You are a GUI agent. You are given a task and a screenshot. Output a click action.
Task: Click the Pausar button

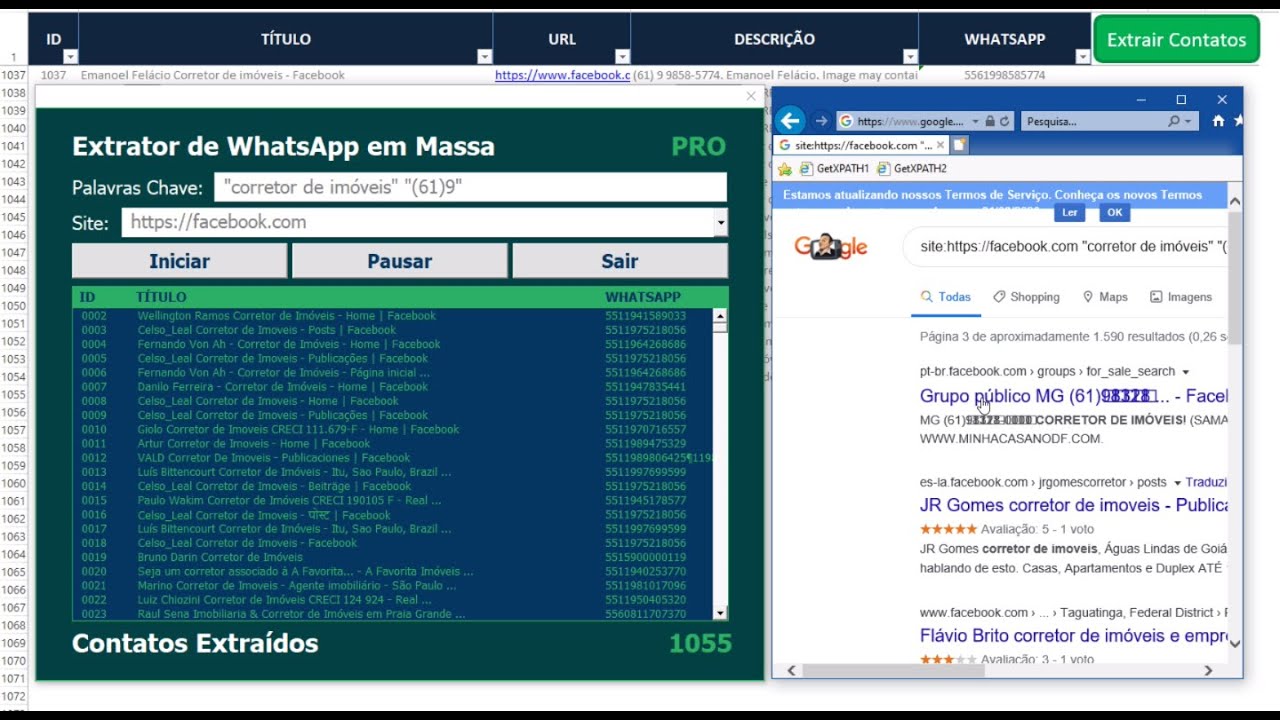[399, 261]
